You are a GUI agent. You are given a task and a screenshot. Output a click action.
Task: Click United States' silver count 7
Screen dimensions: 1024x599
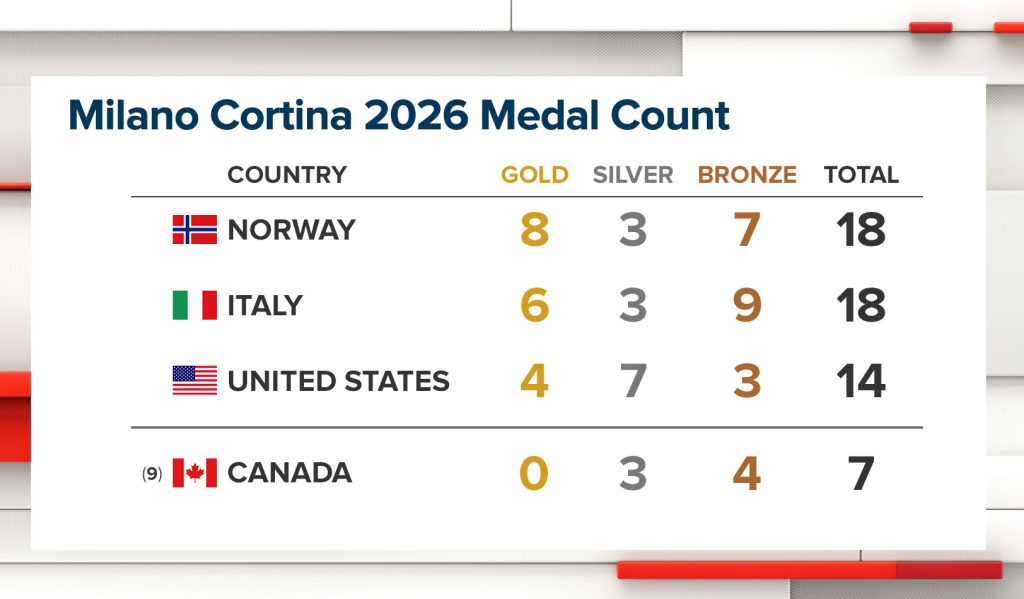[x=633, y=381]
